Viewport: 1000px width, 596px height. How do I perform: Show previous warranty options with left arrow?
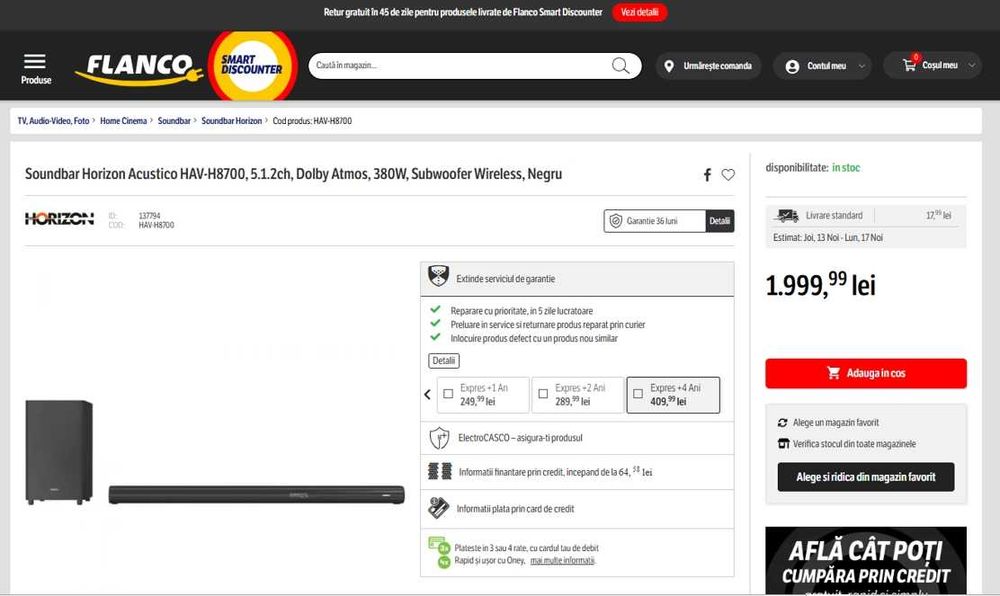pos(427,395)
